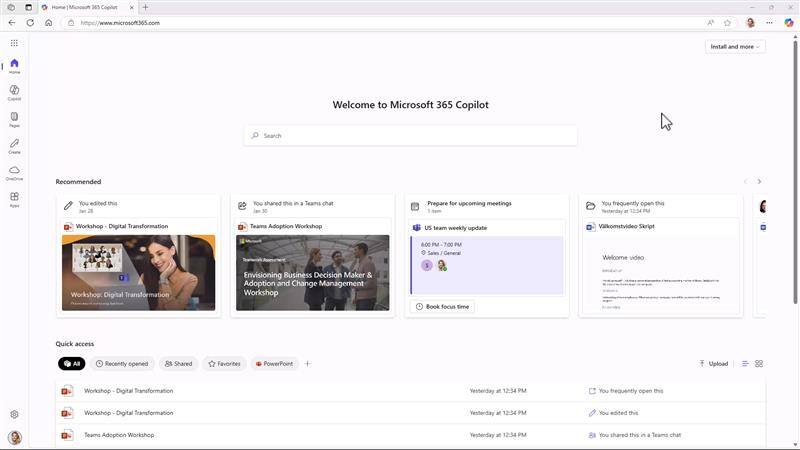Go to Home in left sidebar
800x450 pixels.
pyautogui.click(x=14, y=66)
